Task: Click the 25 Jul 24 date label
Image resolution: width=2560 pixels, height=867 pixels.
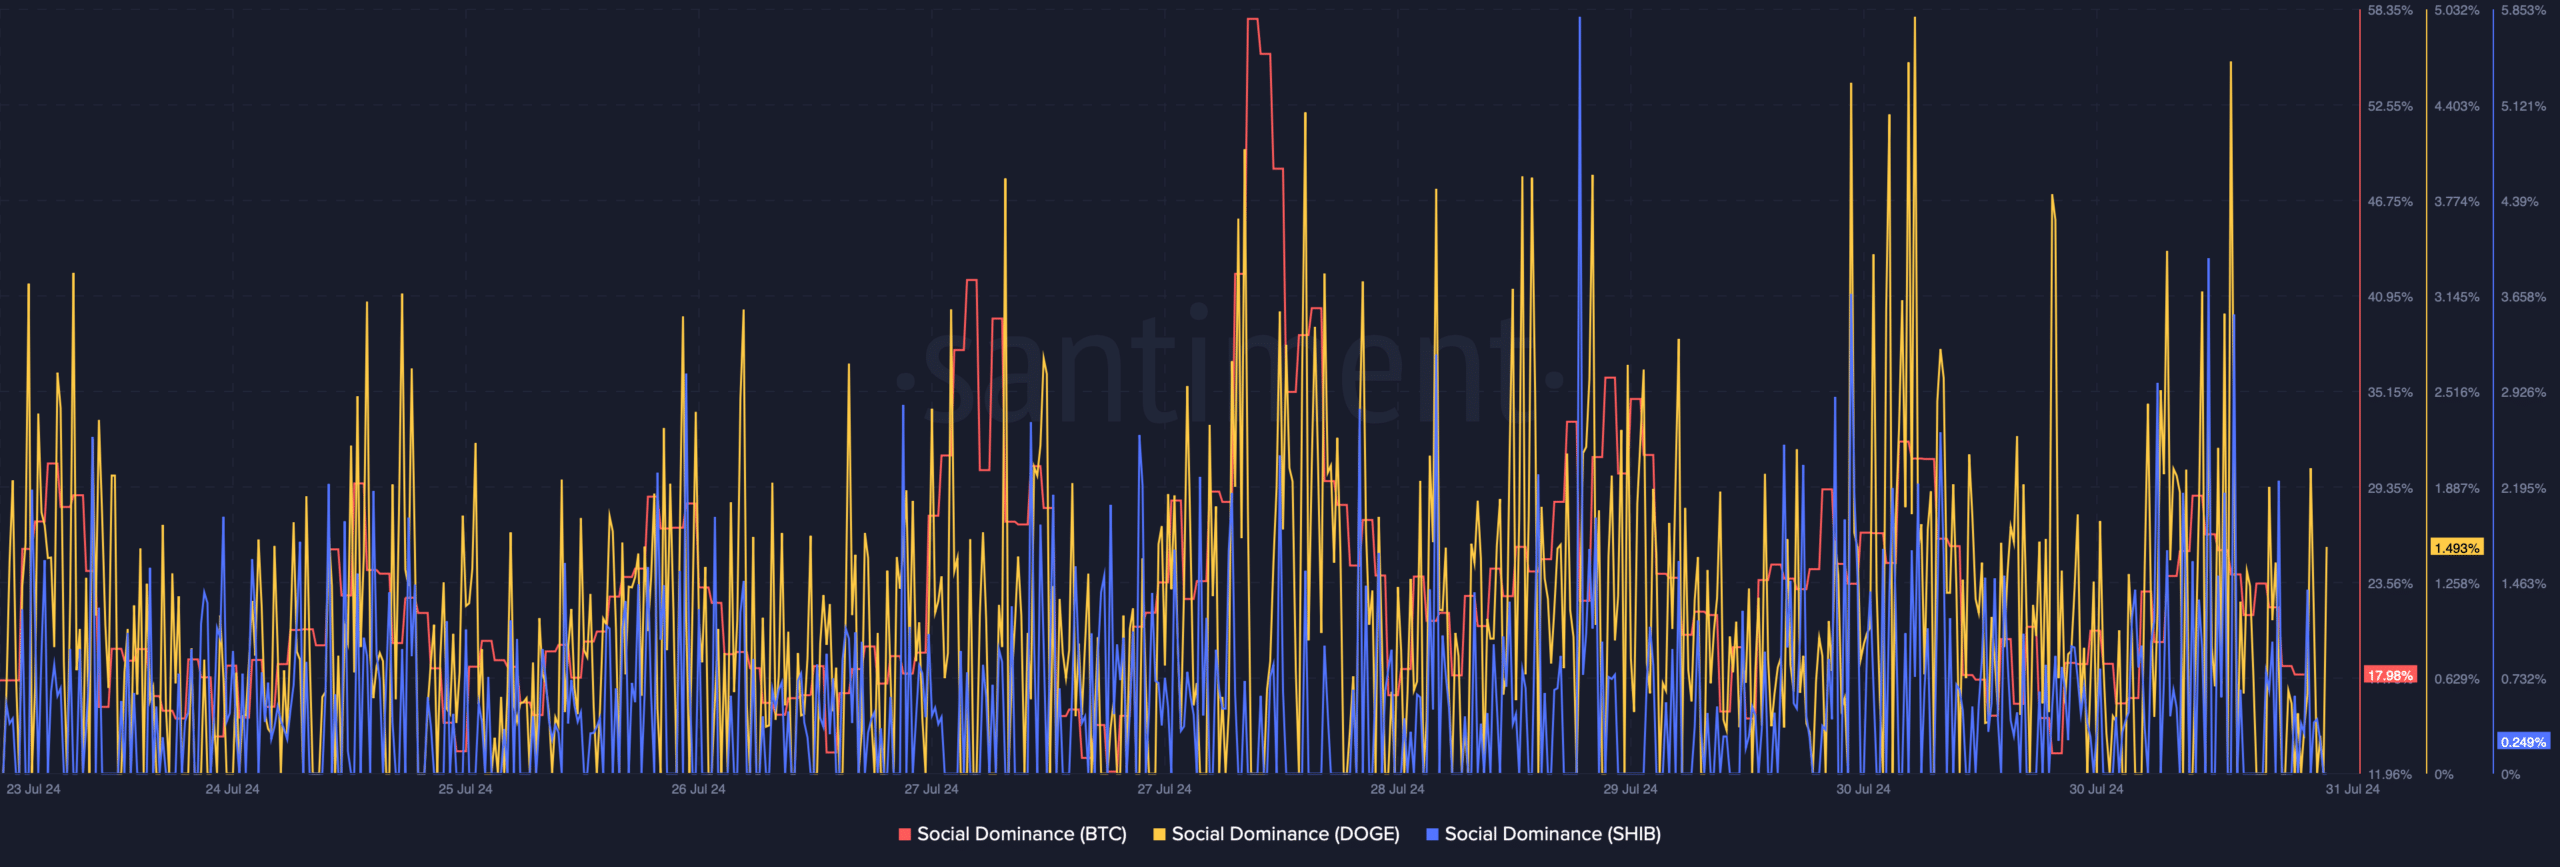Action: pyautogui.click(x=465, y=789)
